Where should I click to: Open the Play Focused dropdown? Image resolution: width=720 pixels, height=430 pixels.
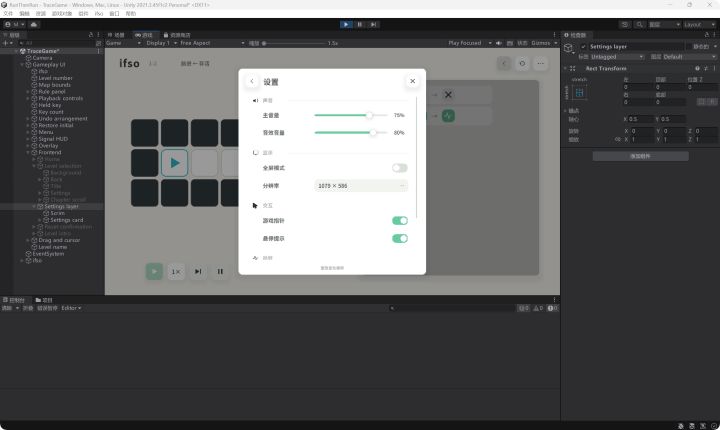(470, 43)
